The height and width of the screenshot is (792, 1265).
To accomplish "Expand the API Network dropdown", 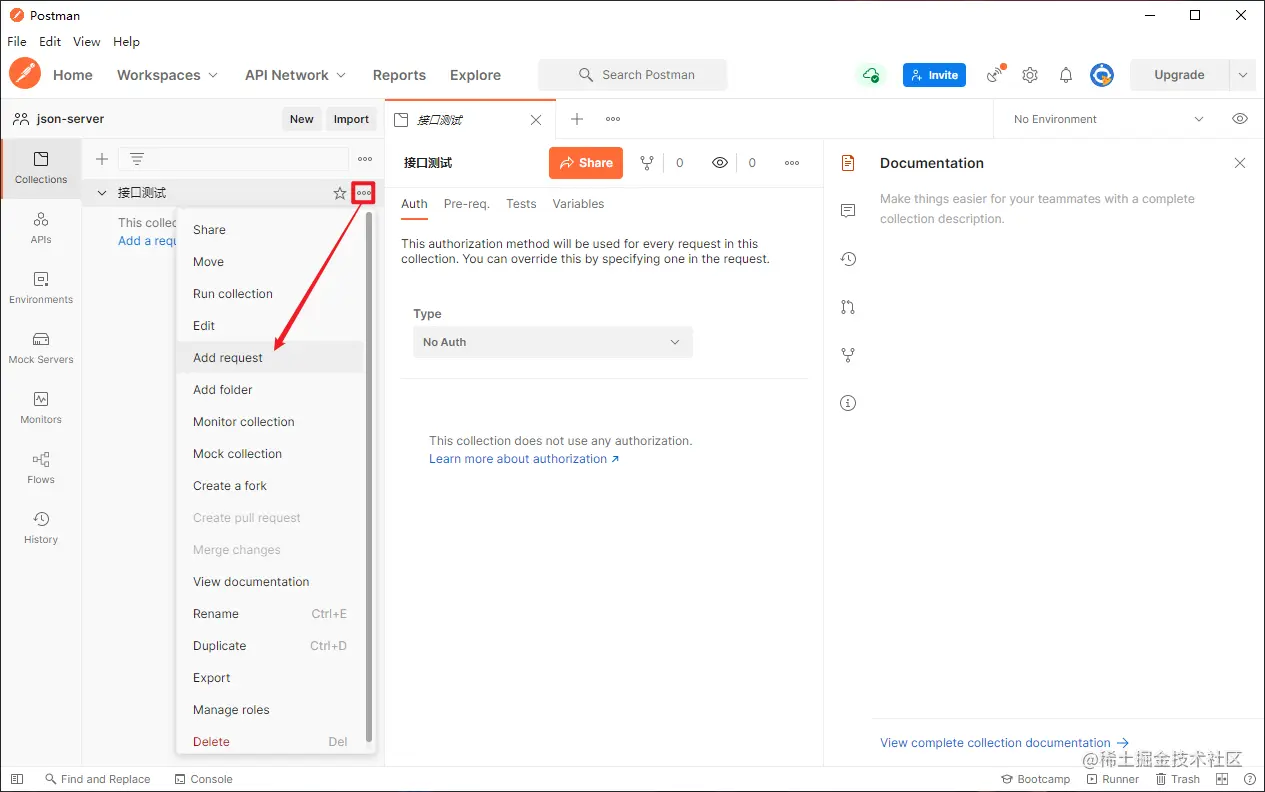I will (296, 75).
